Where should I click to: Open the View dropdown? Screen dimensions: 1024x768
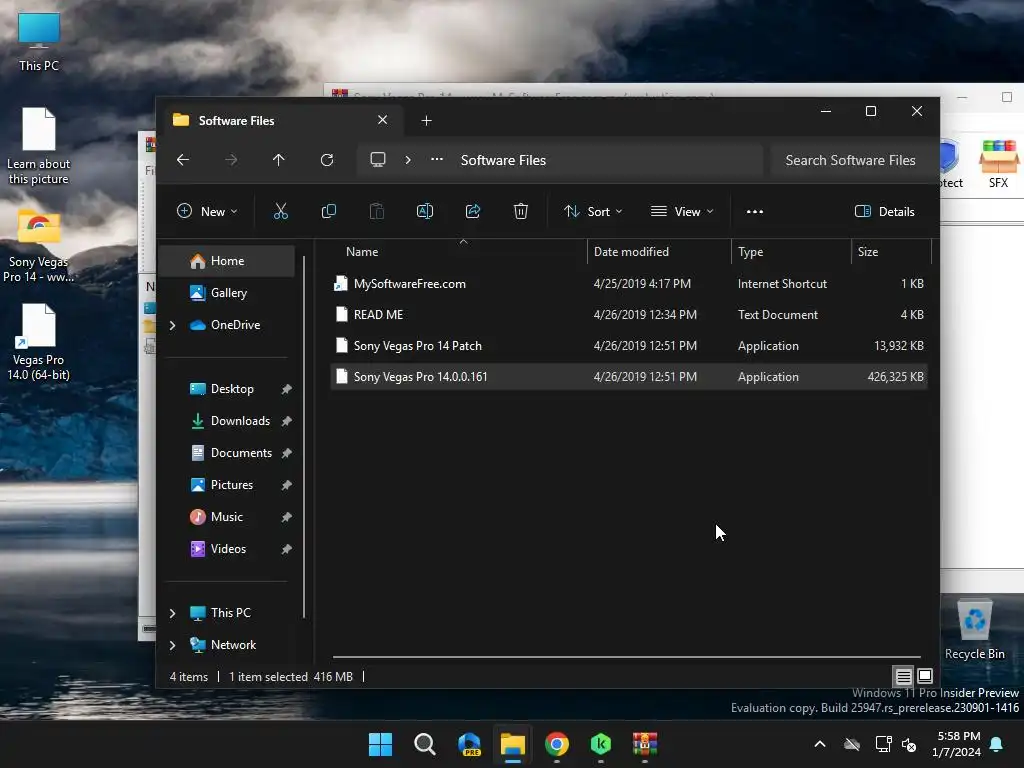(682, 211)
